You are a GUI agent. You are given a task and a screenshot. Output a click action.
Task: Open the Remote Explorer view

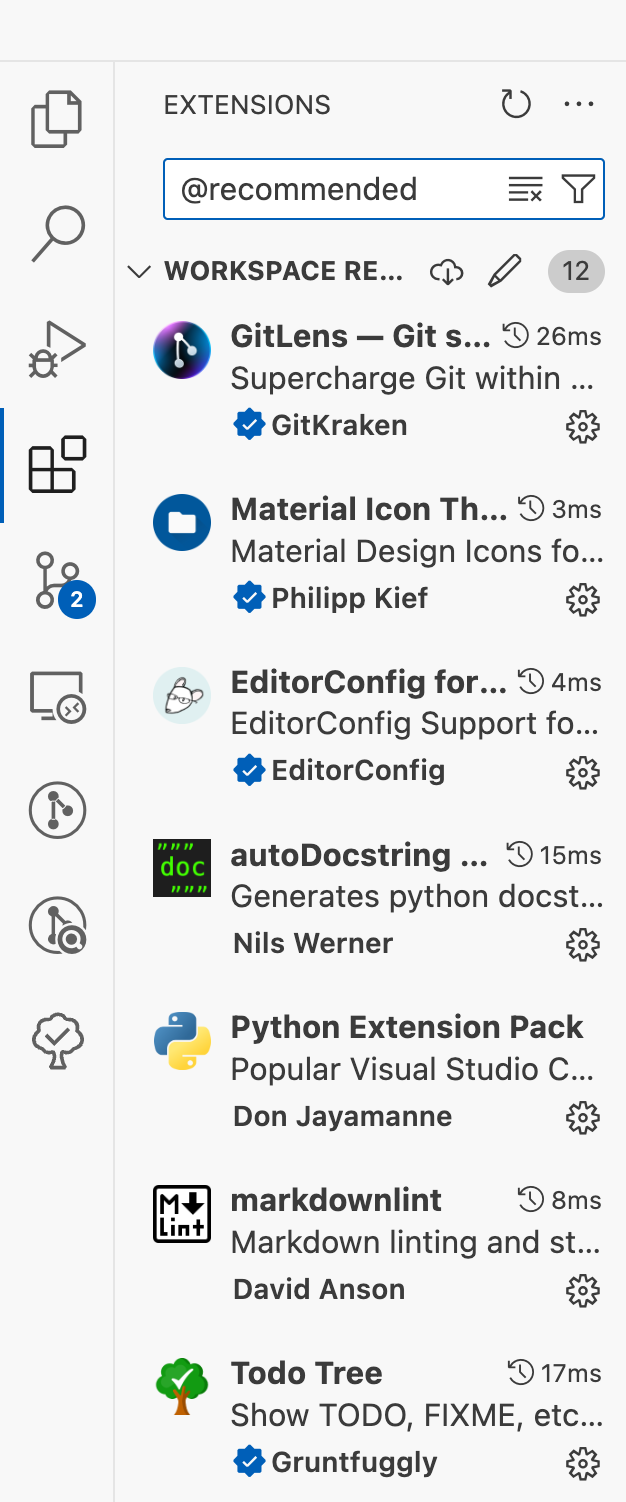pos(57,697)
